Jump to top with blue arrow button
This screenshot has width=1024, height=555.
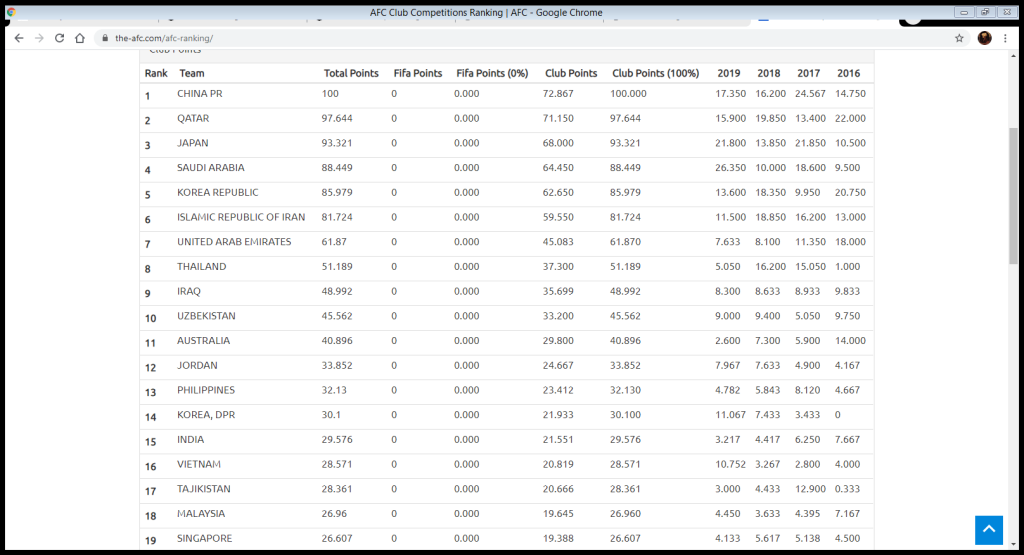click(989, 530)
